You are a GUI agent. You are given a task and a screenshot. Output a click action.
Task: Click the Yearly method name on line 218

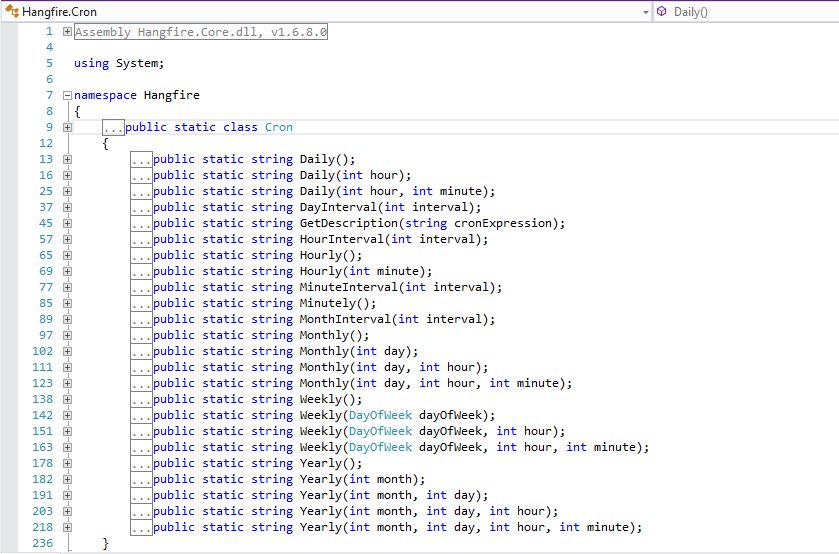point(321,527)
